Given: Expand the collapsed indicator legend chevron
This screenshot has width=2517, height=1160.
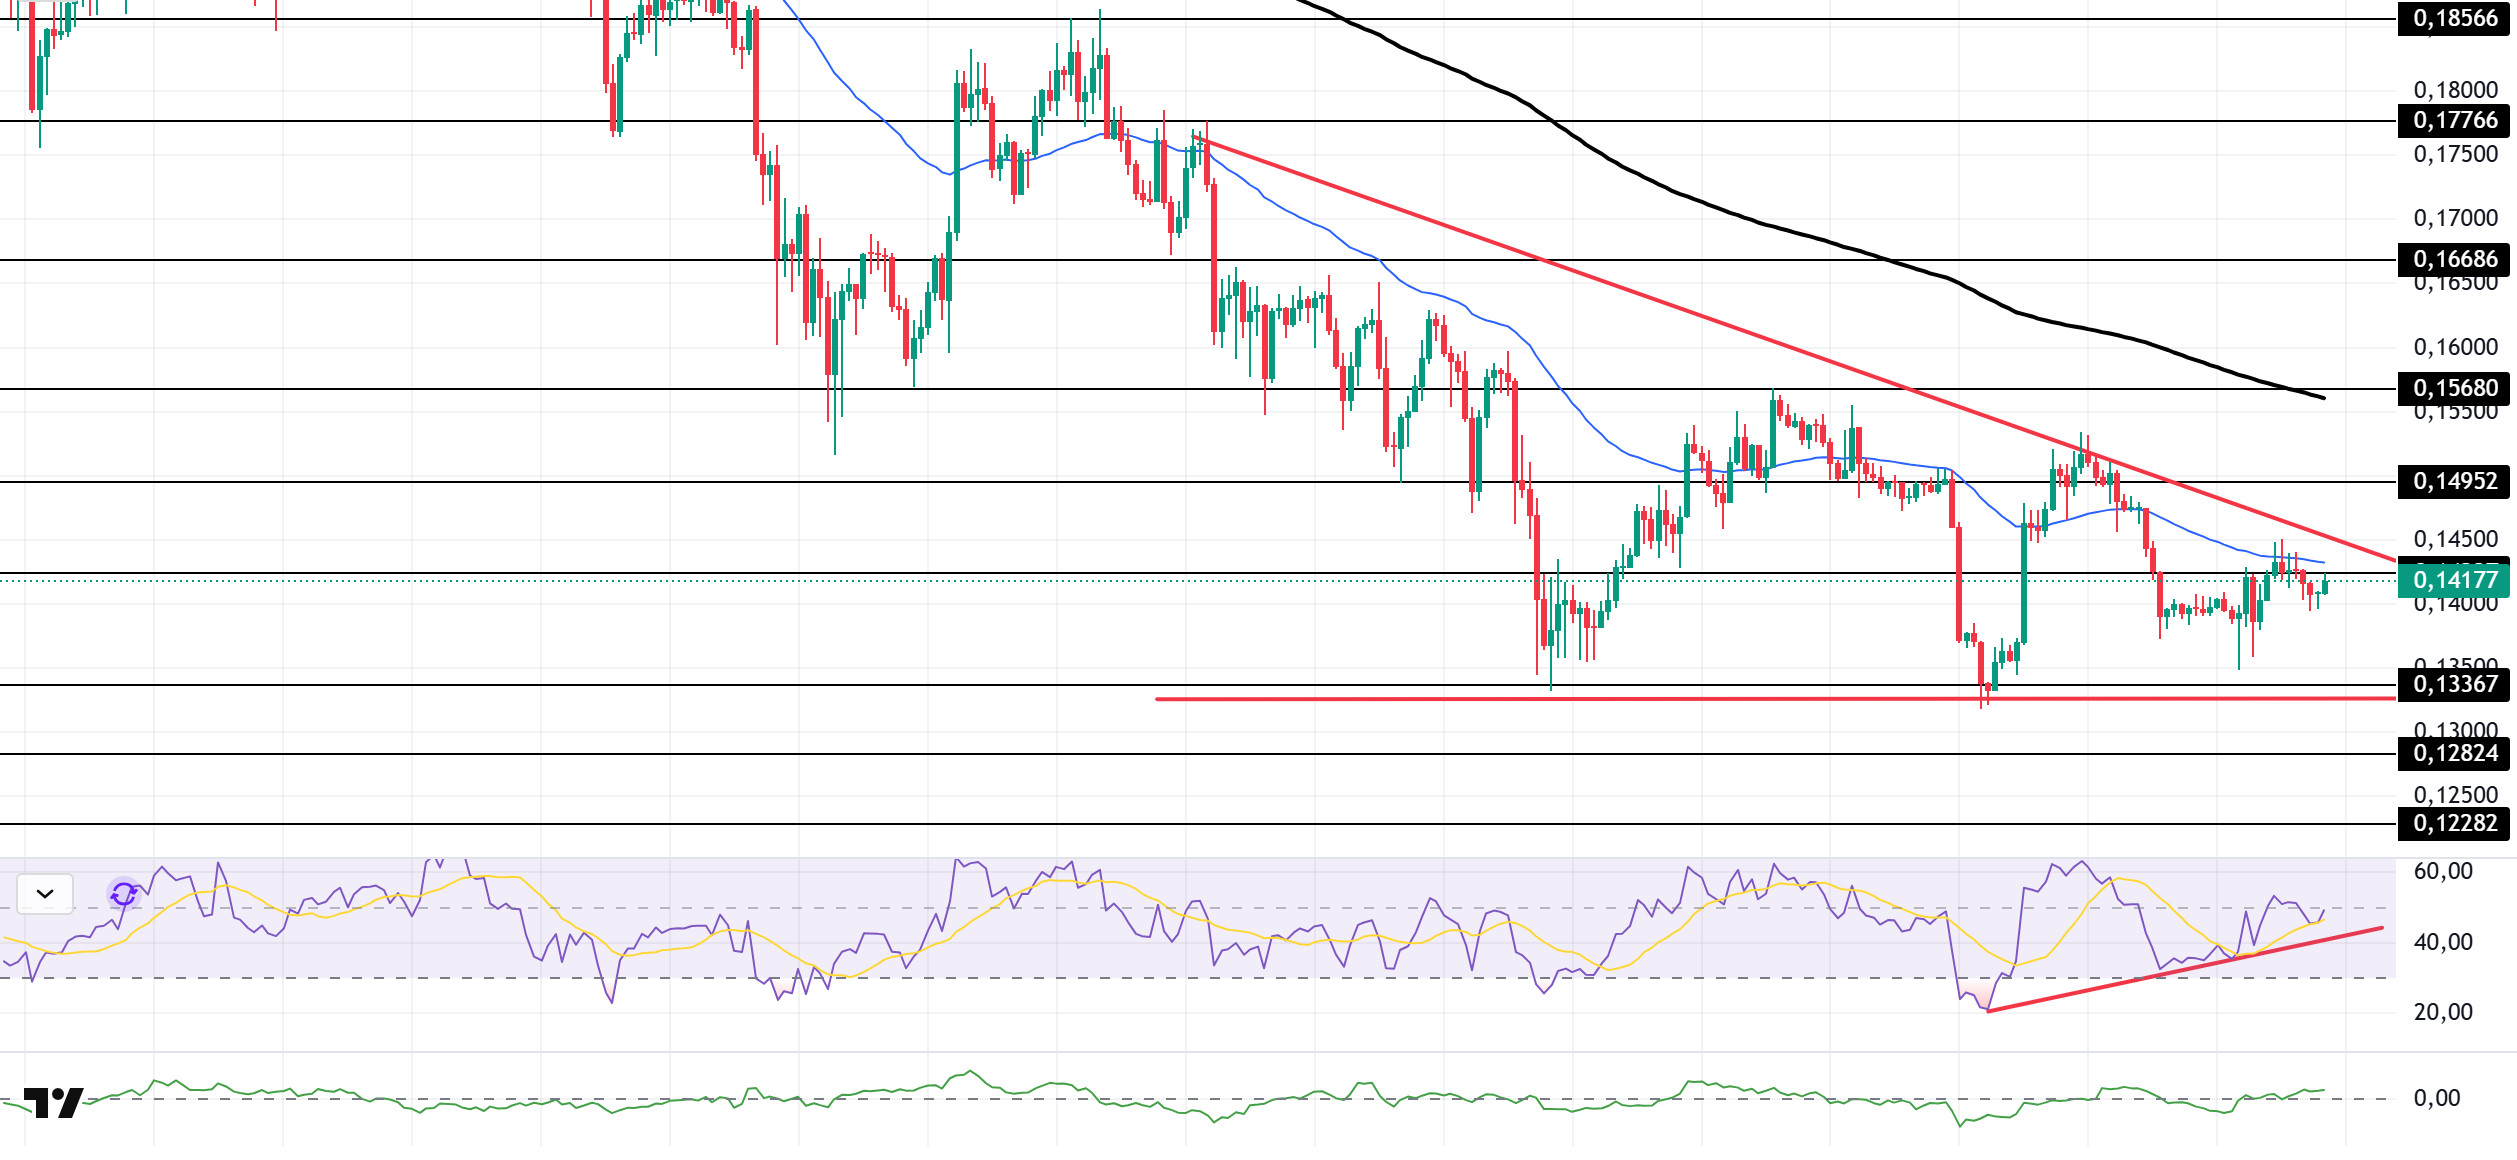Looking at the screenshot, I should tap(45, 894).
